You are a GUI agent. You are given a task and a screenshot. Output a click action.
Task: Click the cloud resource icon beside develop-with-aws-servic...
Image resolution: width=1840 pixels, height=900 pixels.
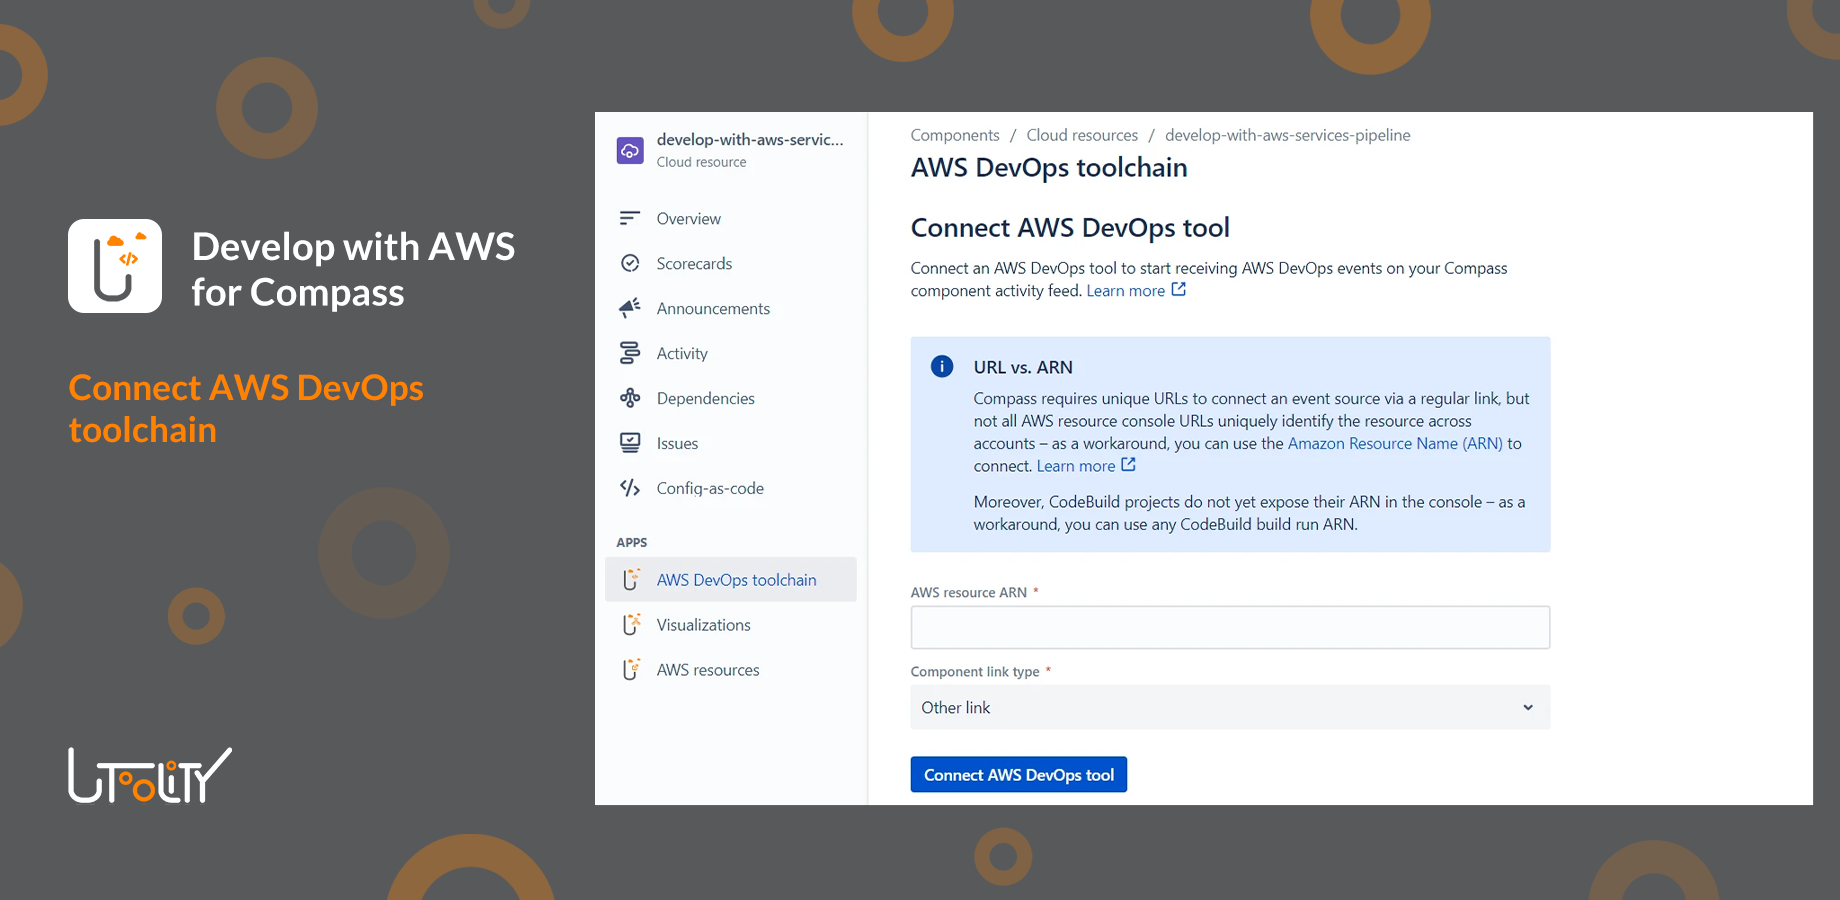click(629, 149)
